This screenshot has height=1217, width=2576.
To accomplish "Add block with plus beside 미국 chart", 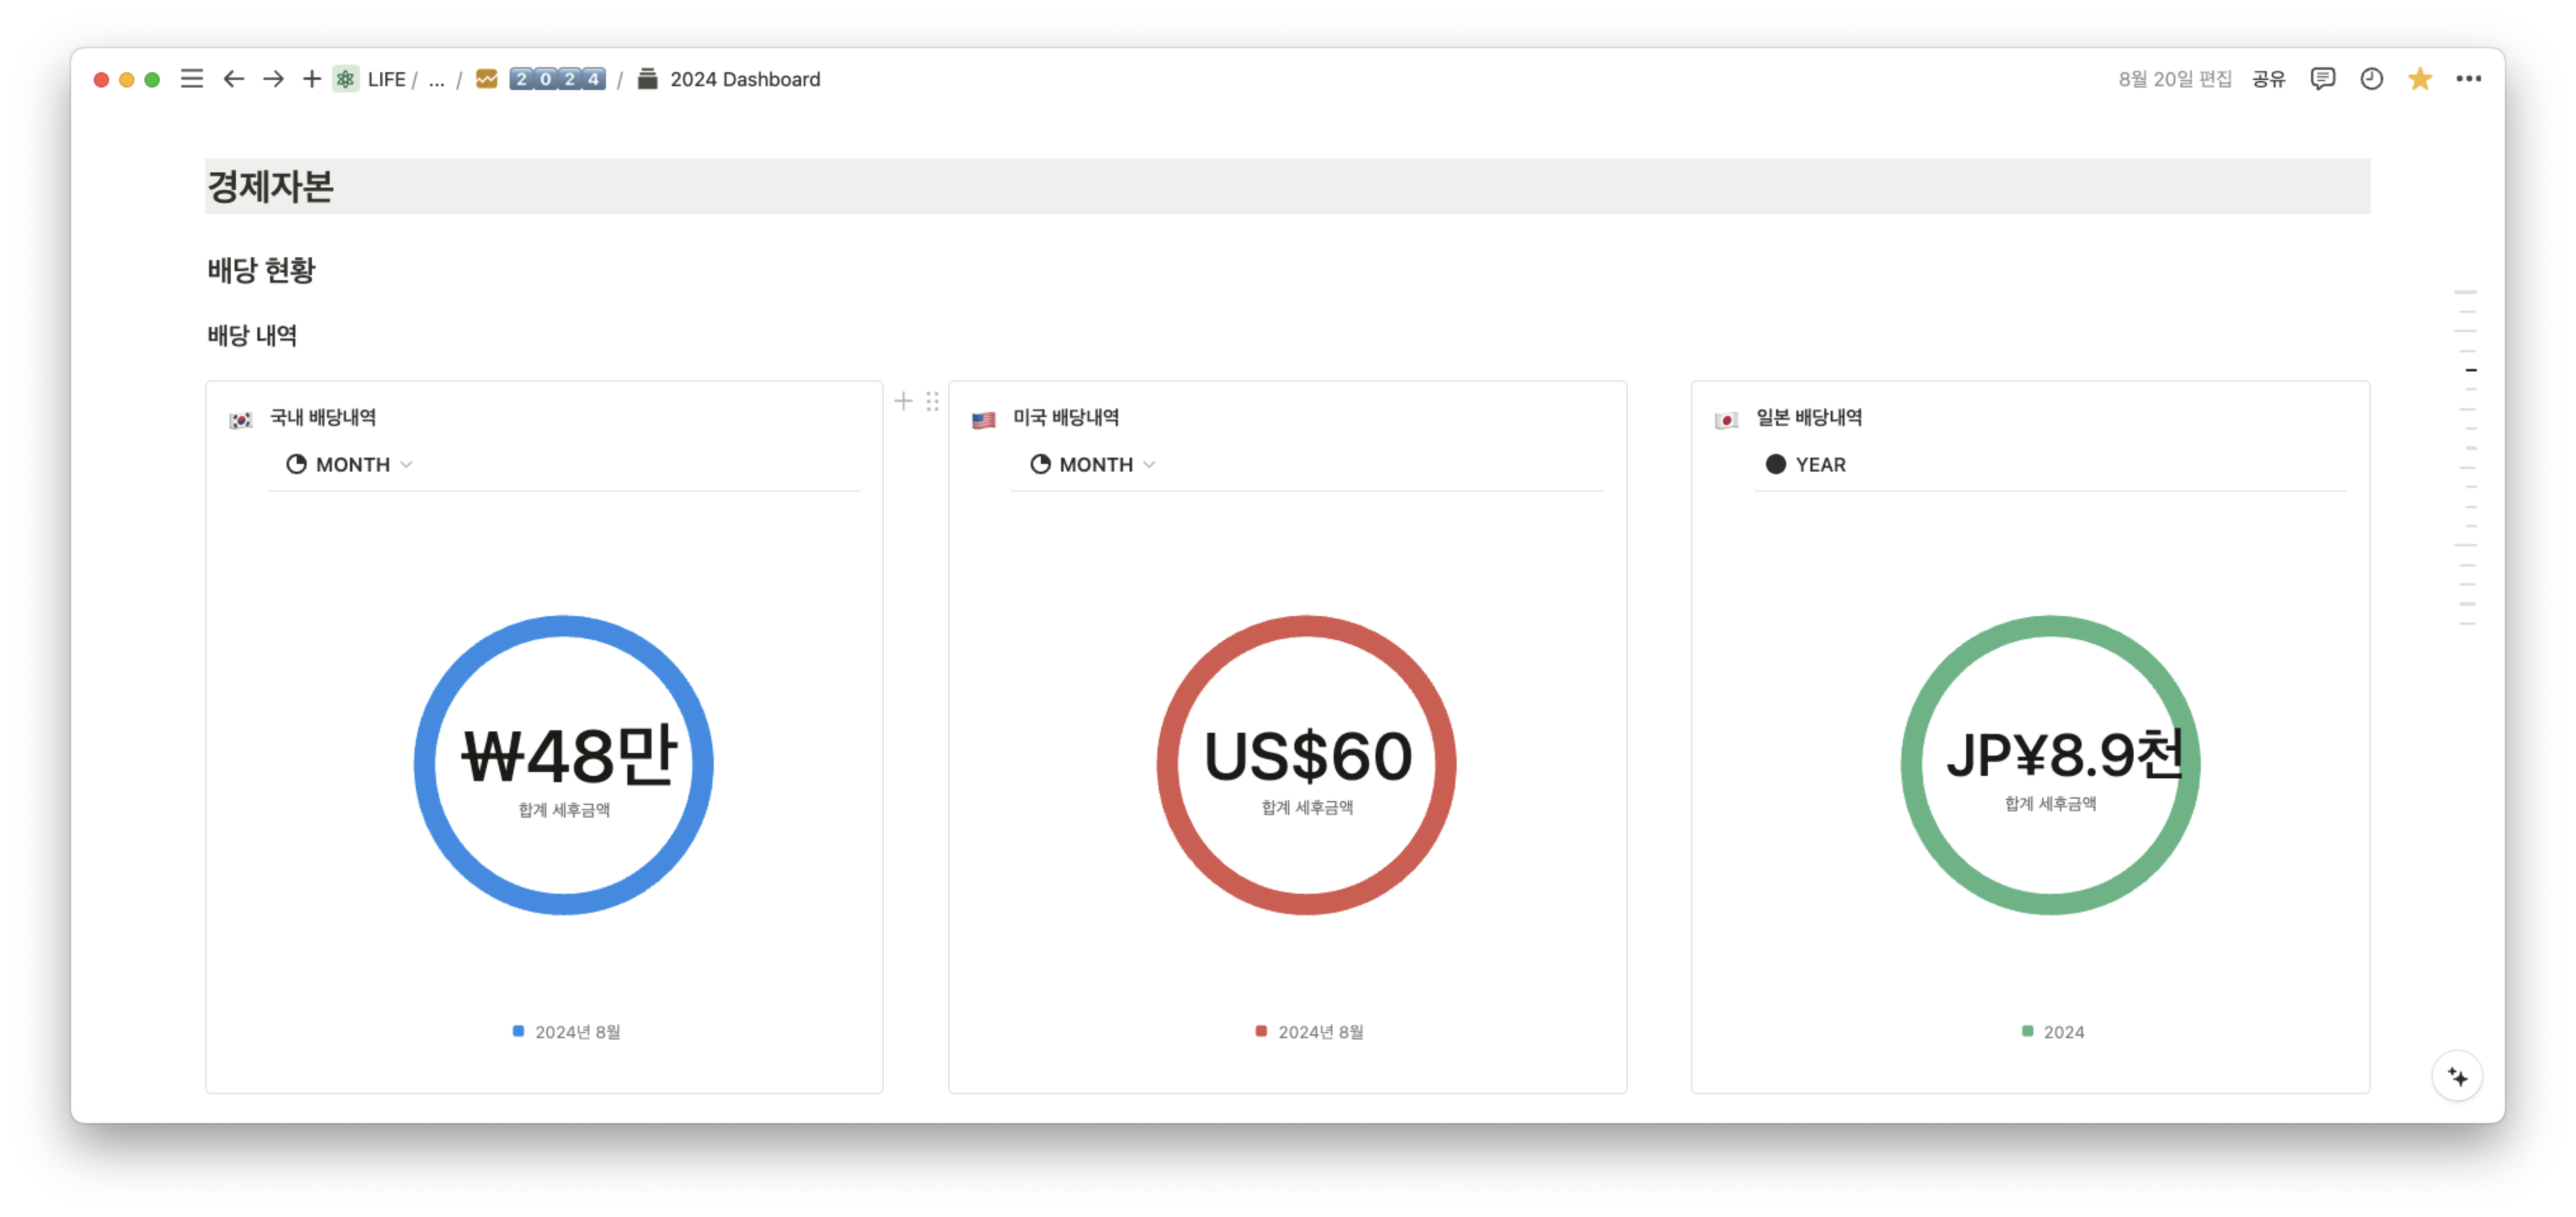I will 903,402.
